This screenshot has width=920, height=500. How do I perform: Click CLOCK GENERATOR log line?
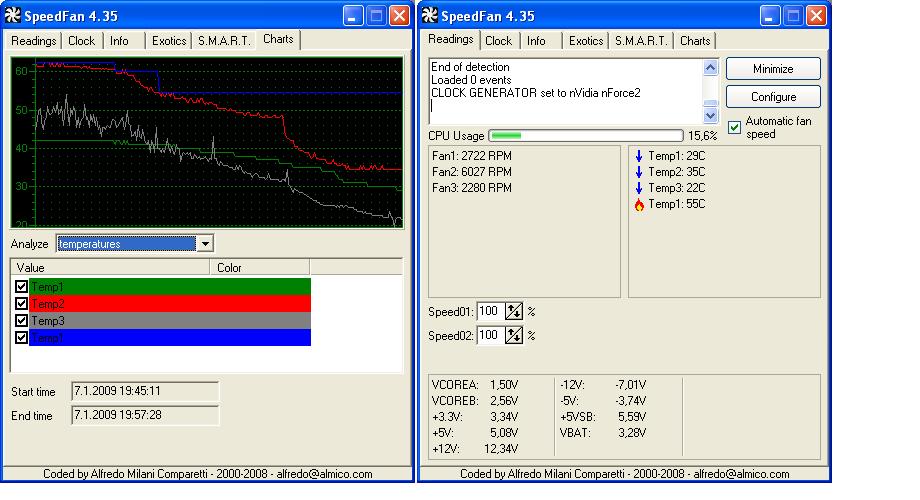point(536,93)
